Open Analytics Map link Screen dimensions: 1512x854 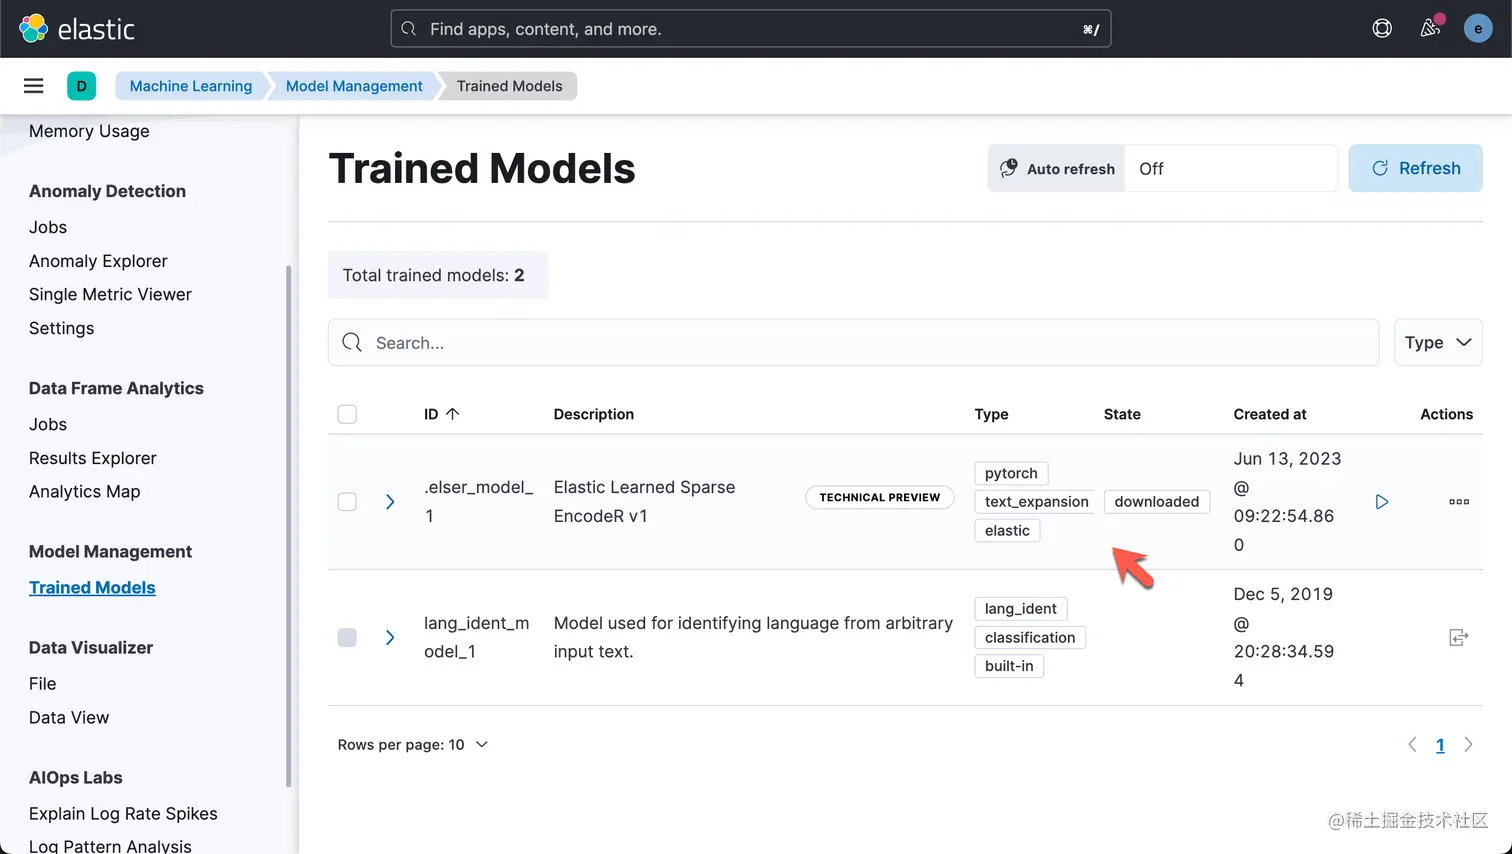(85, 491)
